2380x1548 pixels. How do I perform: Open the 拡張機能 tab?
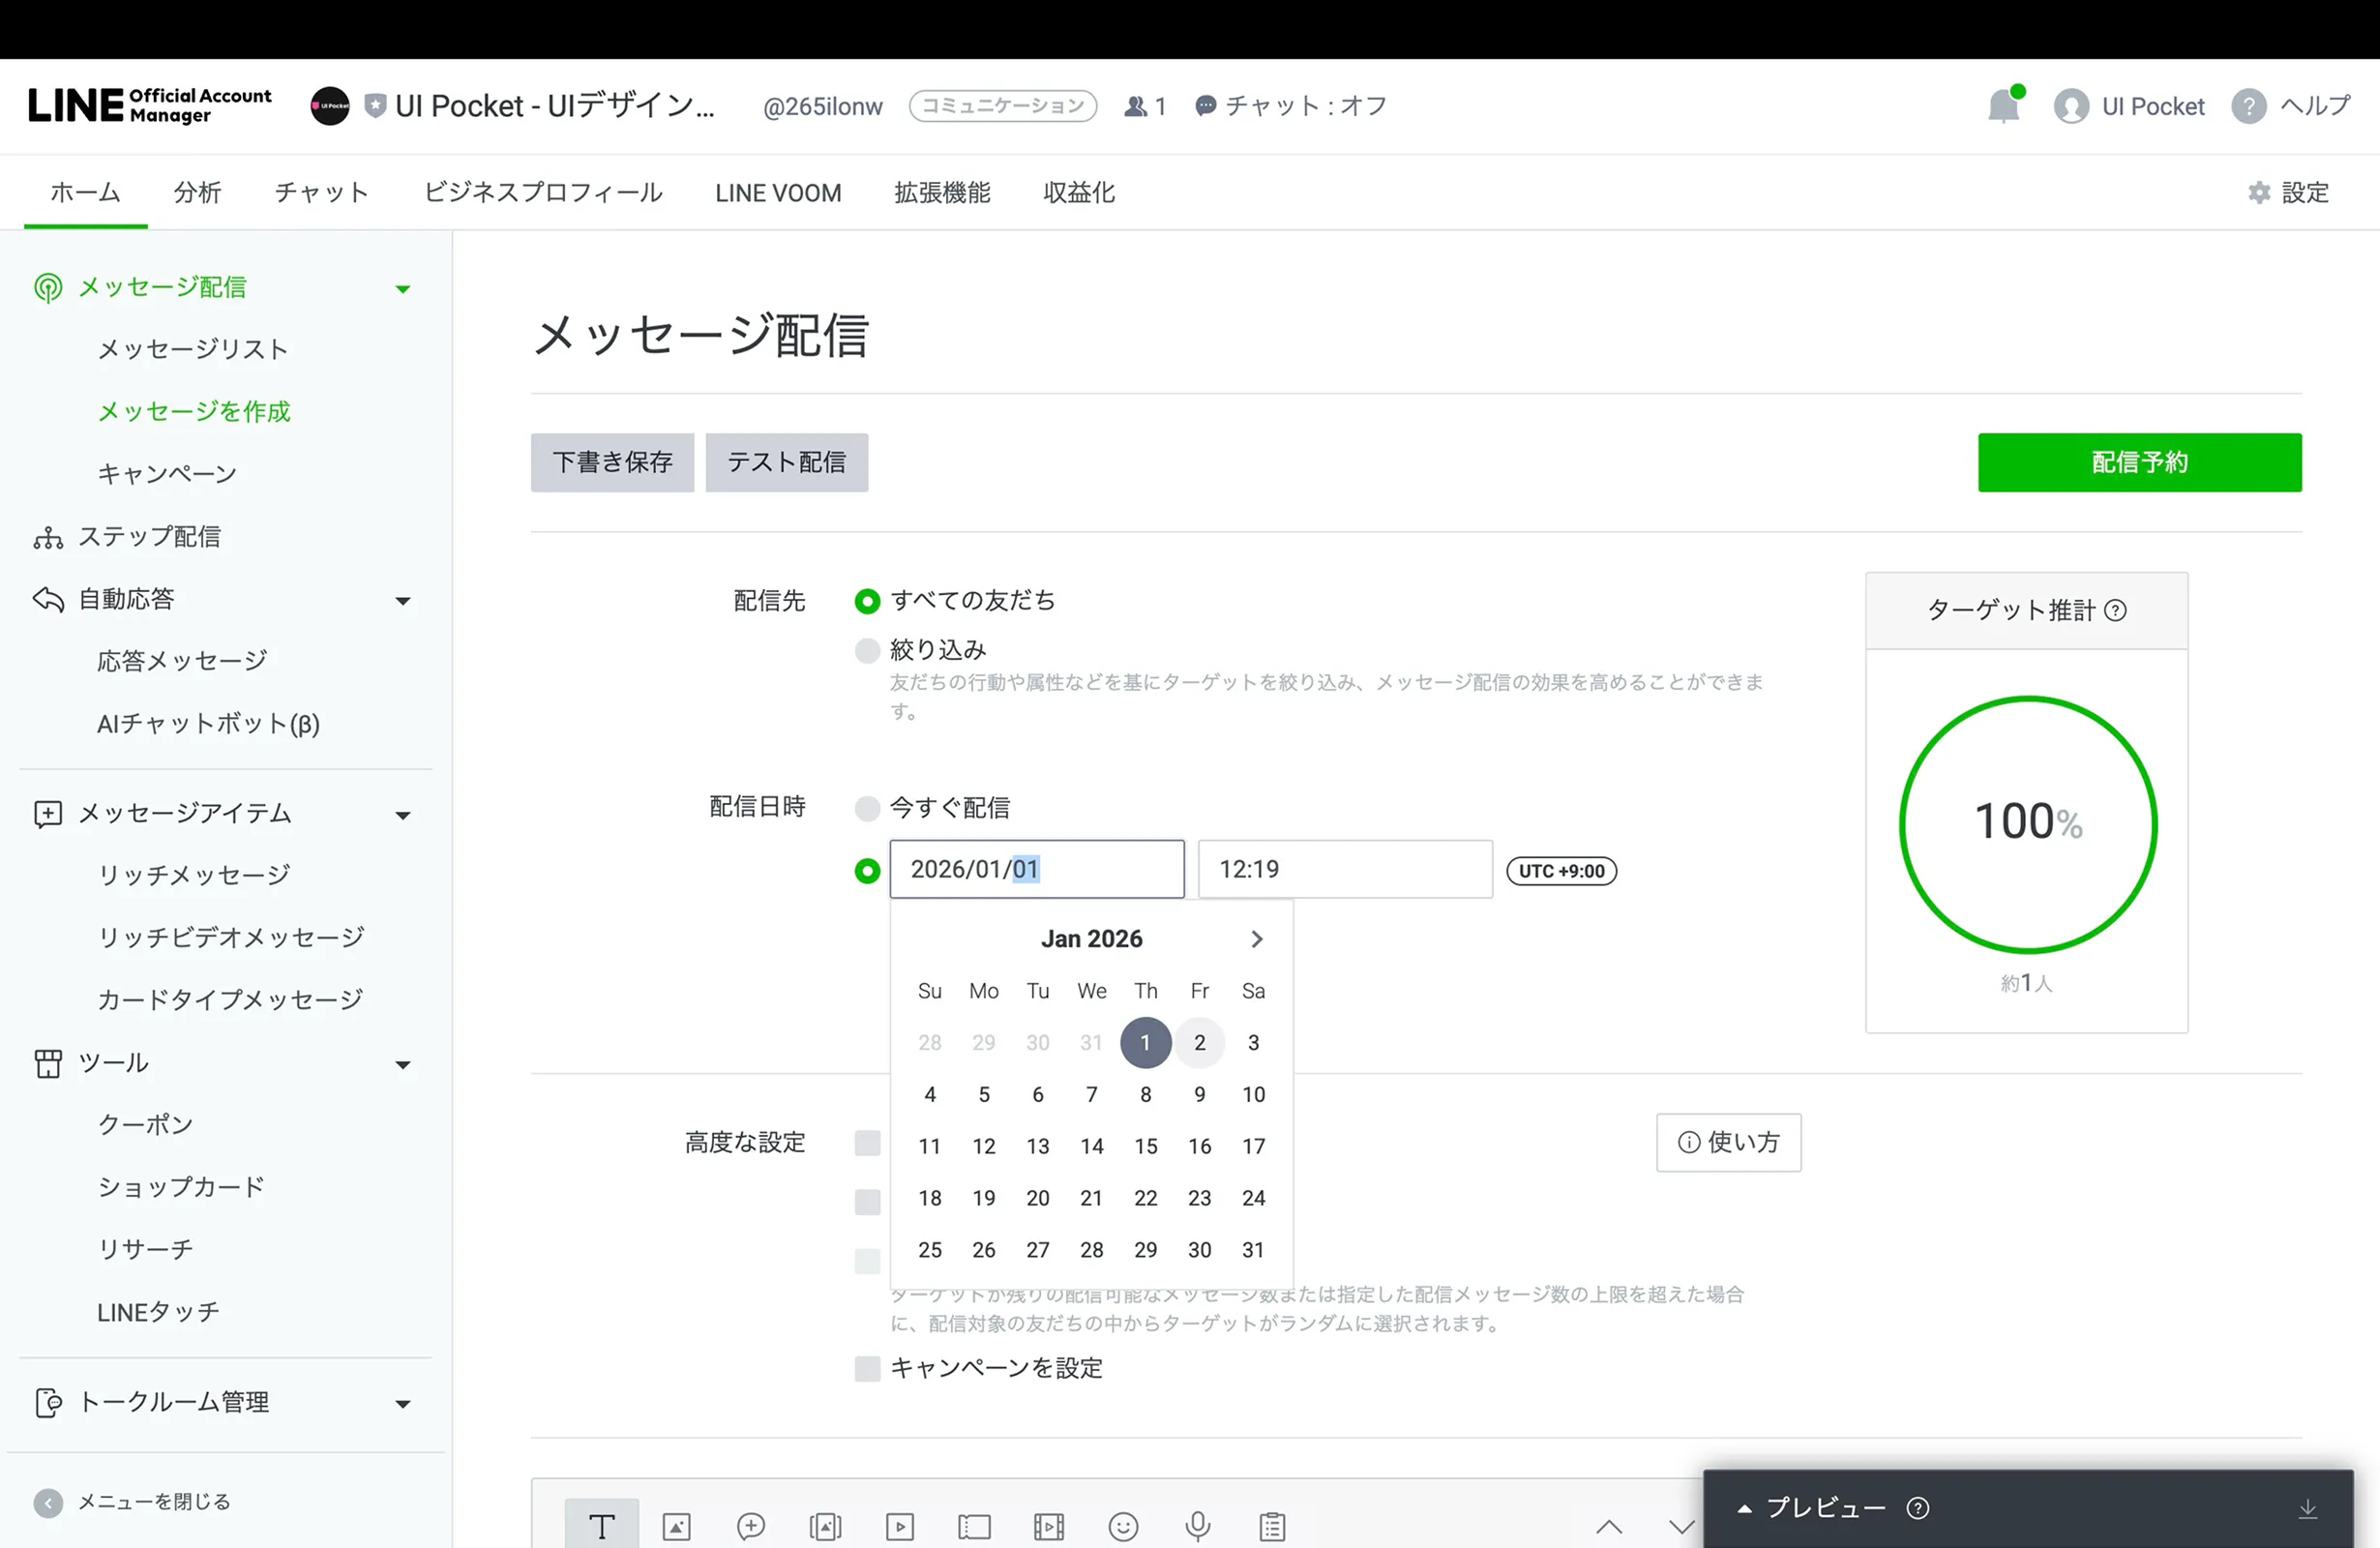point(942,192)
